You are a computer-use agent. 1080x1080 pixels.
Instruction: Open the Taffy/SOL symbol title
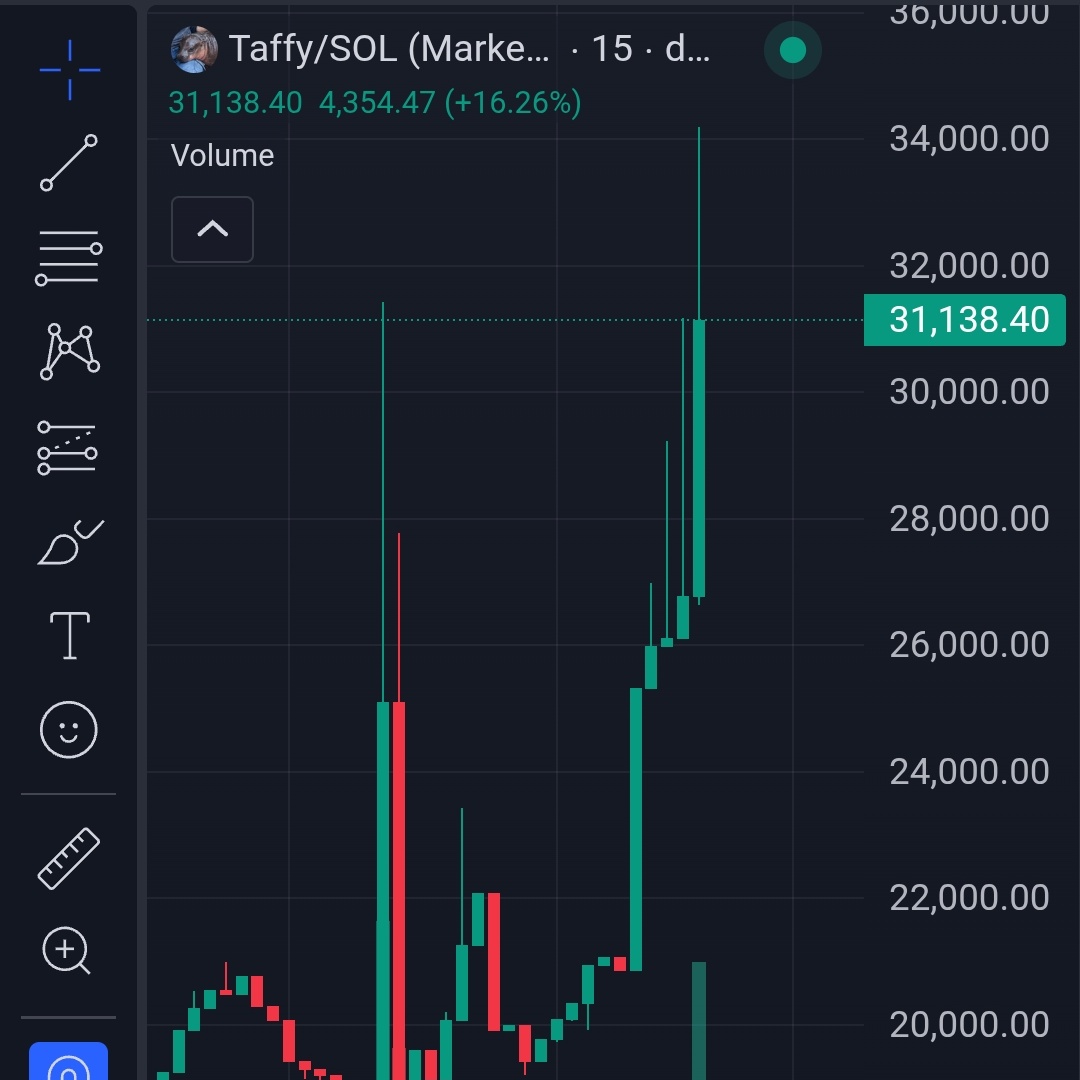[389, 49]
